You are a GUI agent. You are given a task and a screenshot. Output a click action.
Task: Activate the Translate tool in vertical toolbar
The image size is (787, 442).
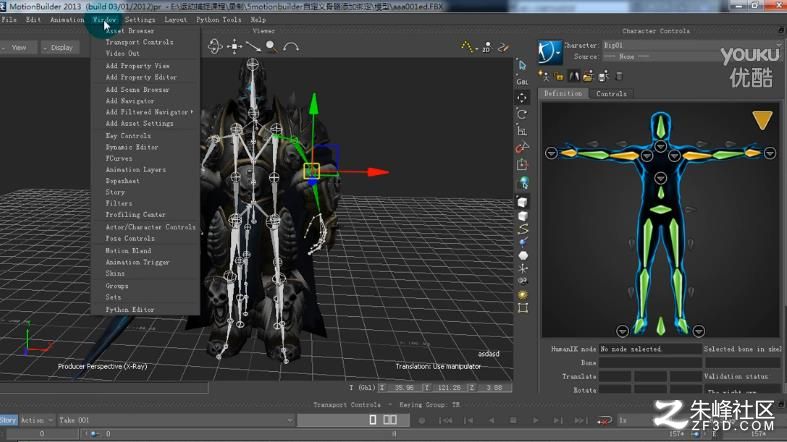522,98
